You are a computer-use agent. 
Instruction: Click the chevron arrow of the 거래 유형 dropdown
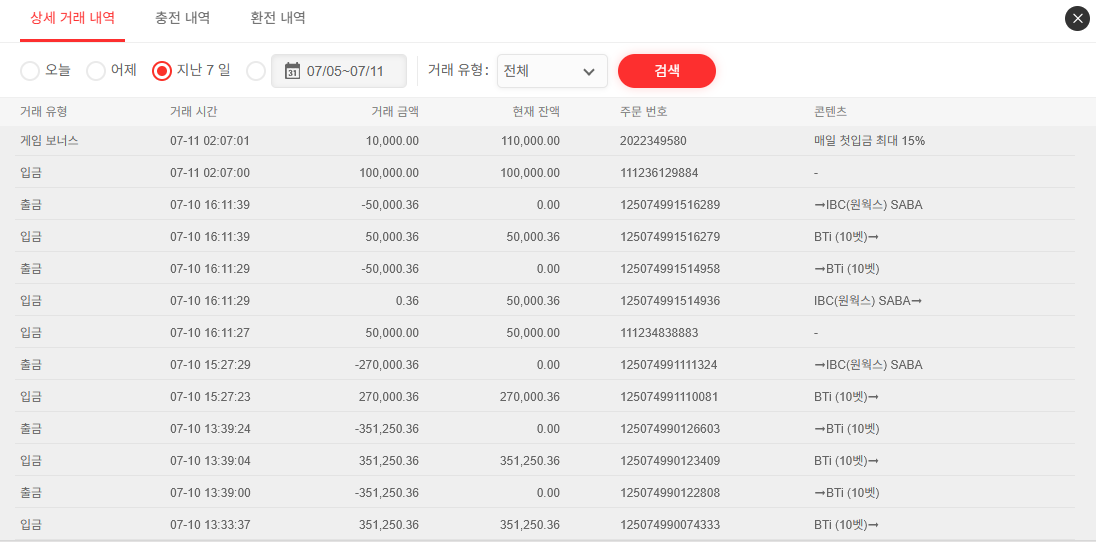(589, 72)
